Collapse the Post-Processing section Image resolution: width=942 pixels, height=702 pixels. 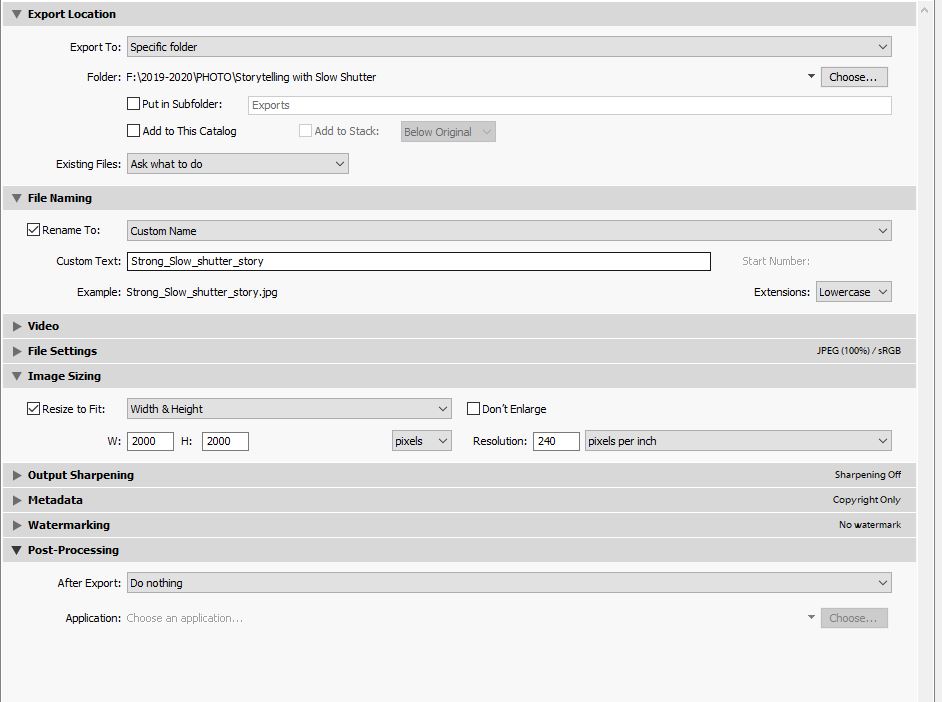(x=16, y=550)
